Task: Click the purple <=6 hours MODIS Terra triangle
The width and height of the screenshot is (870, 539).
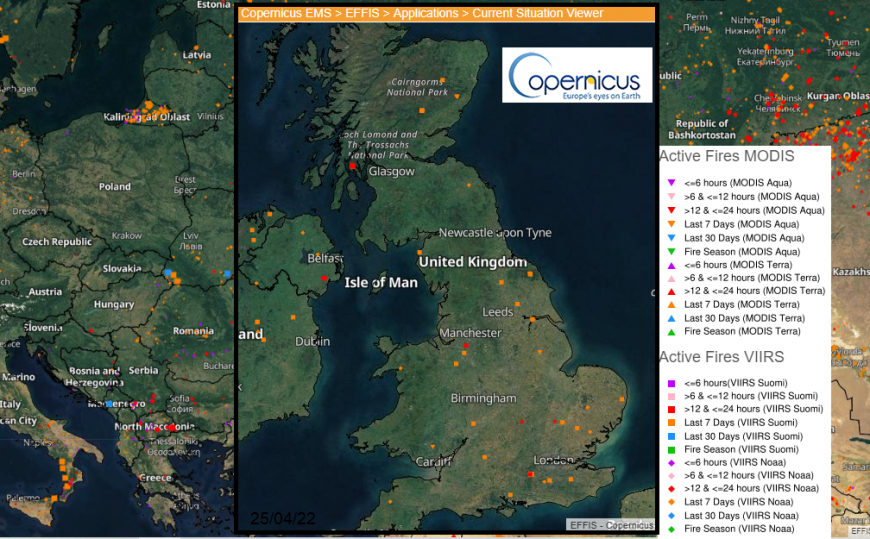Action: coord(671,265)
